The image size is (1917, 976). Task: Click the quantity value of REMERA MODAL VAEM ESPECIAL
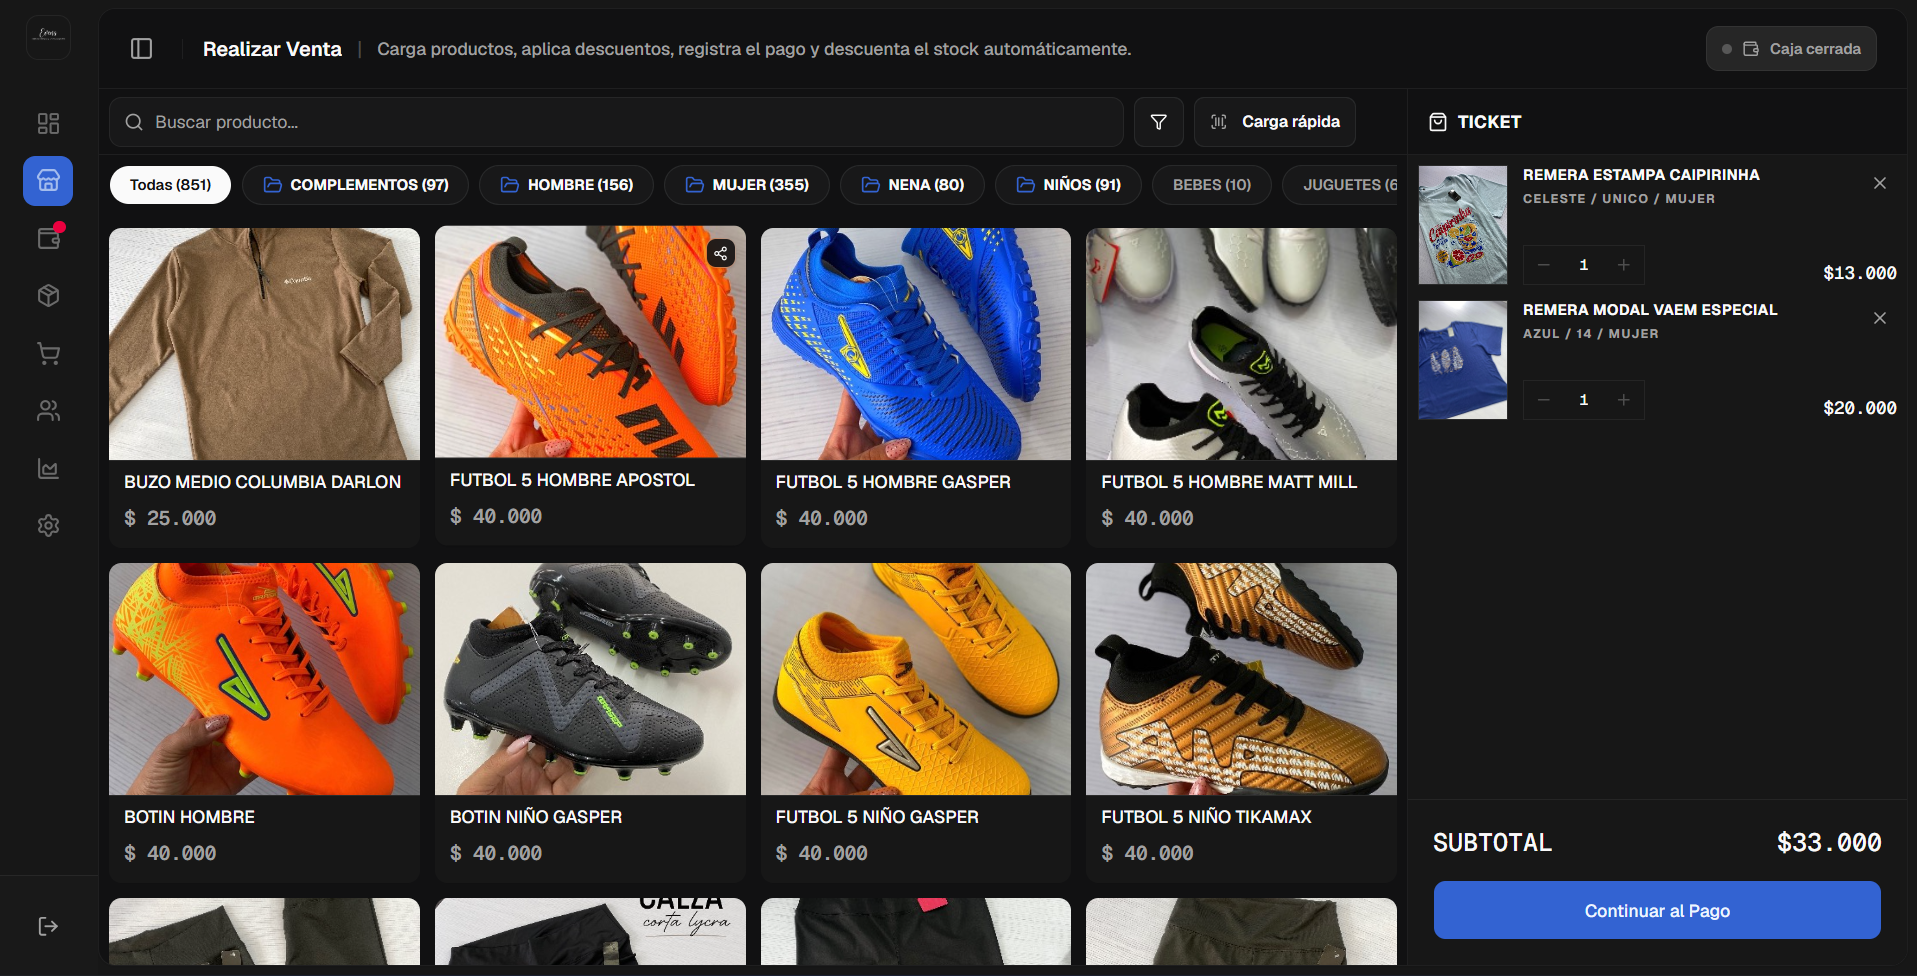tap(1584, 400)
